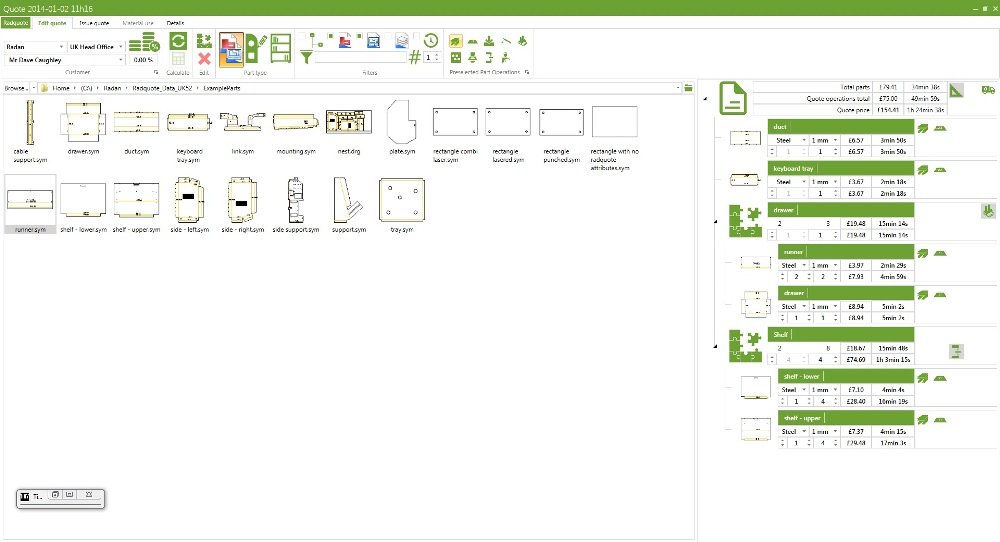Select the bookshelf part type icon

click(x=281, y=48)
